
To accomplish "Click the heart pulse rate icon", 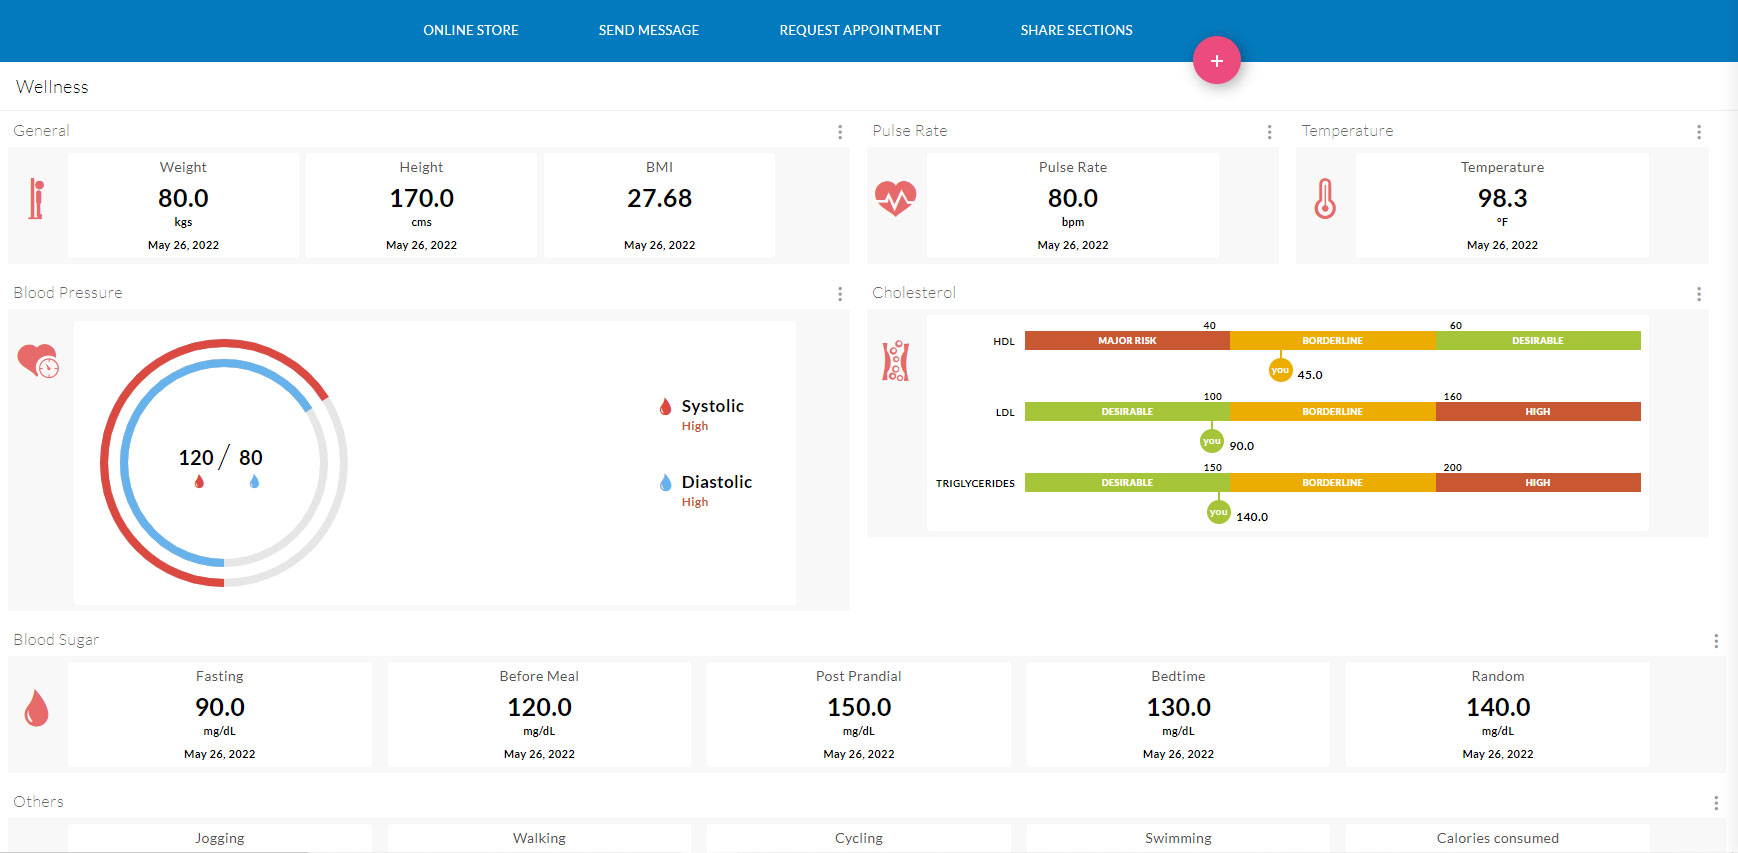I will point(895,198).
